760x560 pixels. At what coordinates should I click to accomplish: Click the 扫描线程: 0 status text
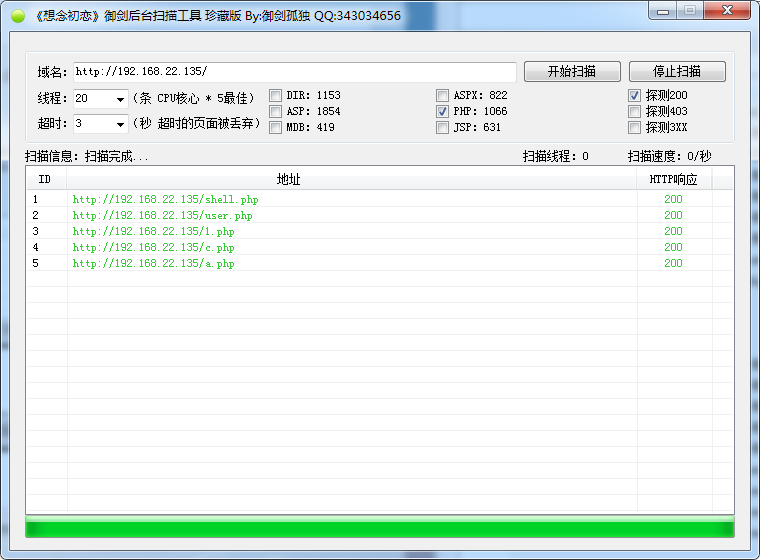555,157
